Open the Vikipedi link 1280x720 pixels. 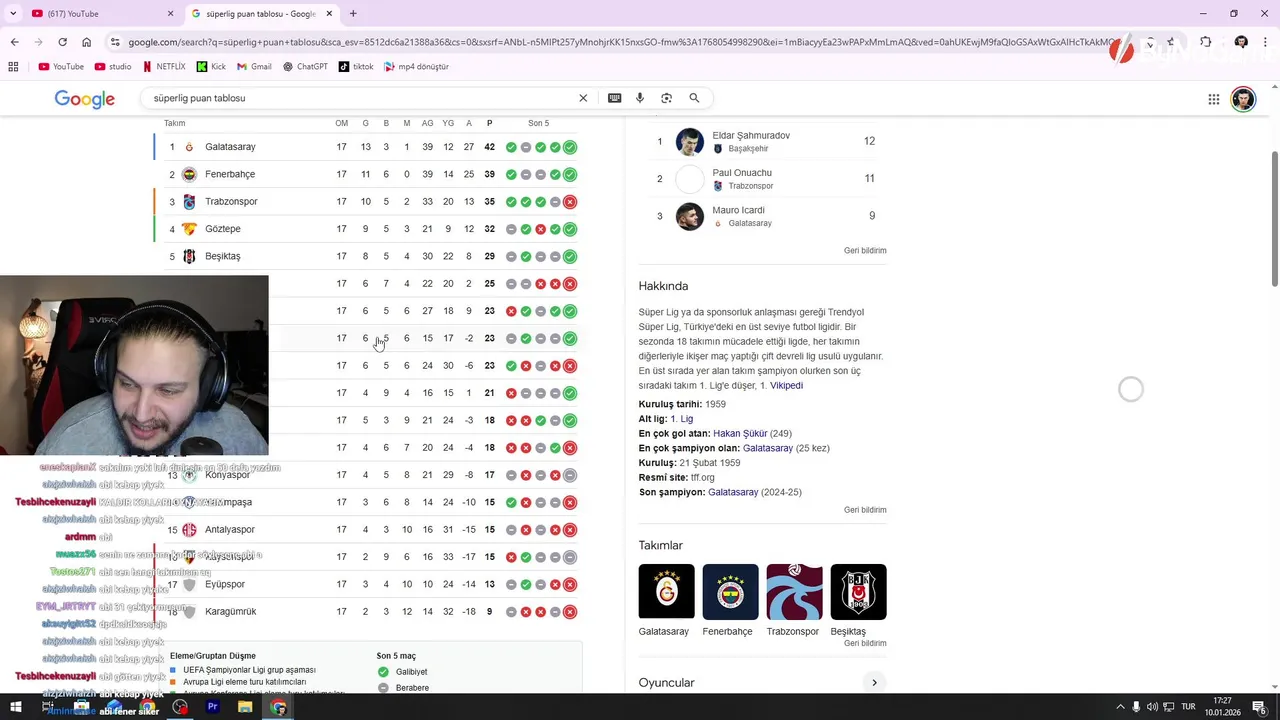(786, 385)
